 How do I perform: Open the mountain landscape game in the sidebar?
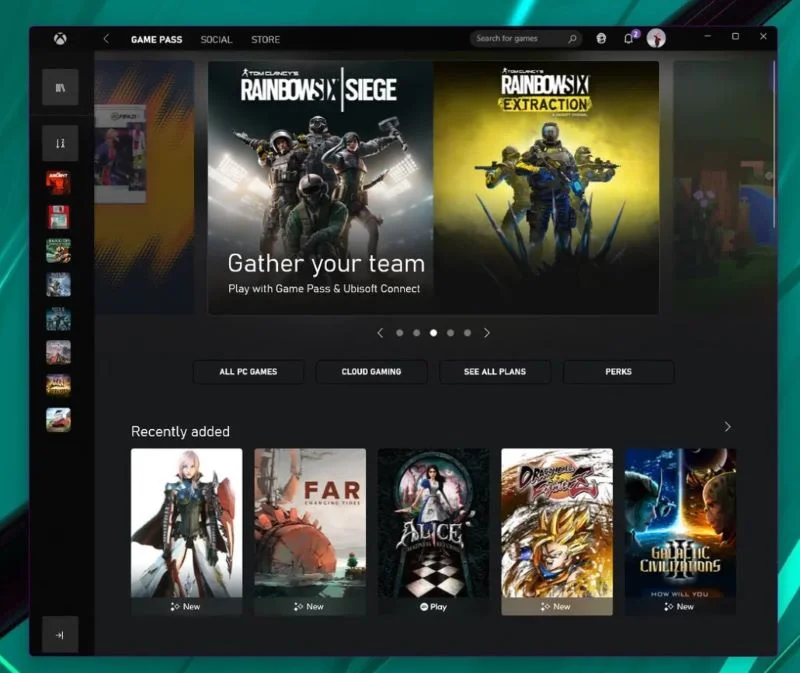pos(58,352)
